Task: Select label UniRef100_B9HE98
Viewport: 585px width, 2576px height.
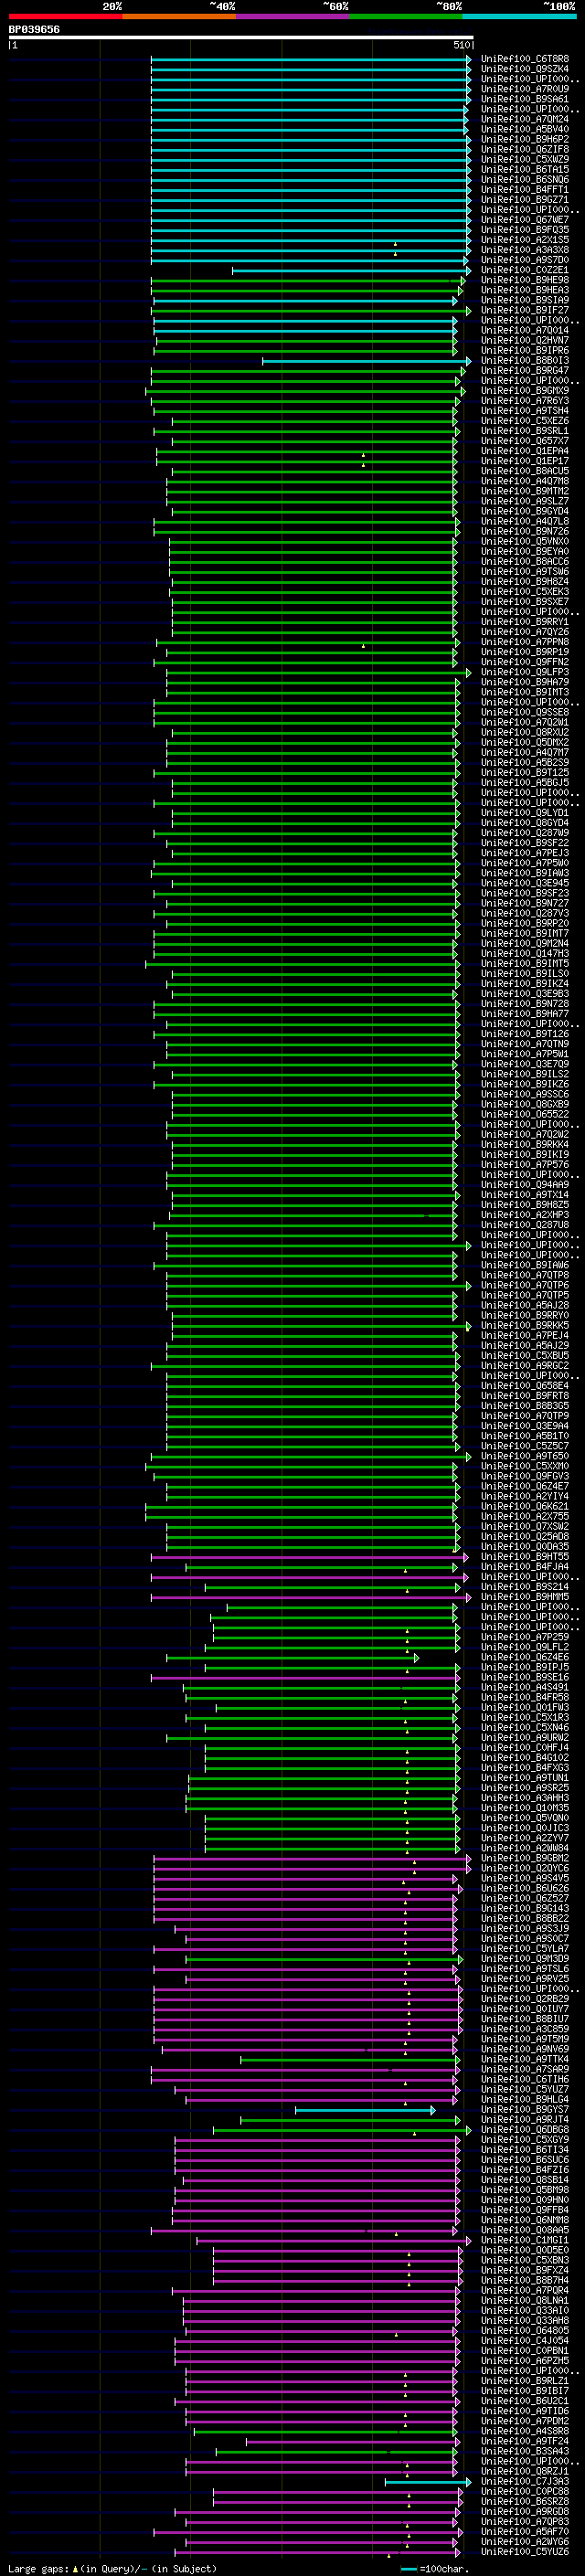Action: (x=525, y=280)
